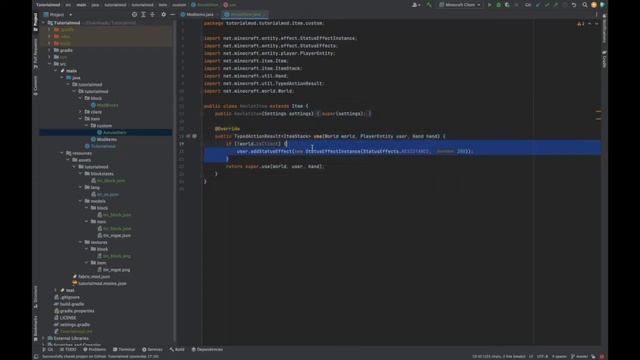Viewport: 640px width, 360px height.
Task: Open Services tool window tab
Action: click(x=152, y=349)
